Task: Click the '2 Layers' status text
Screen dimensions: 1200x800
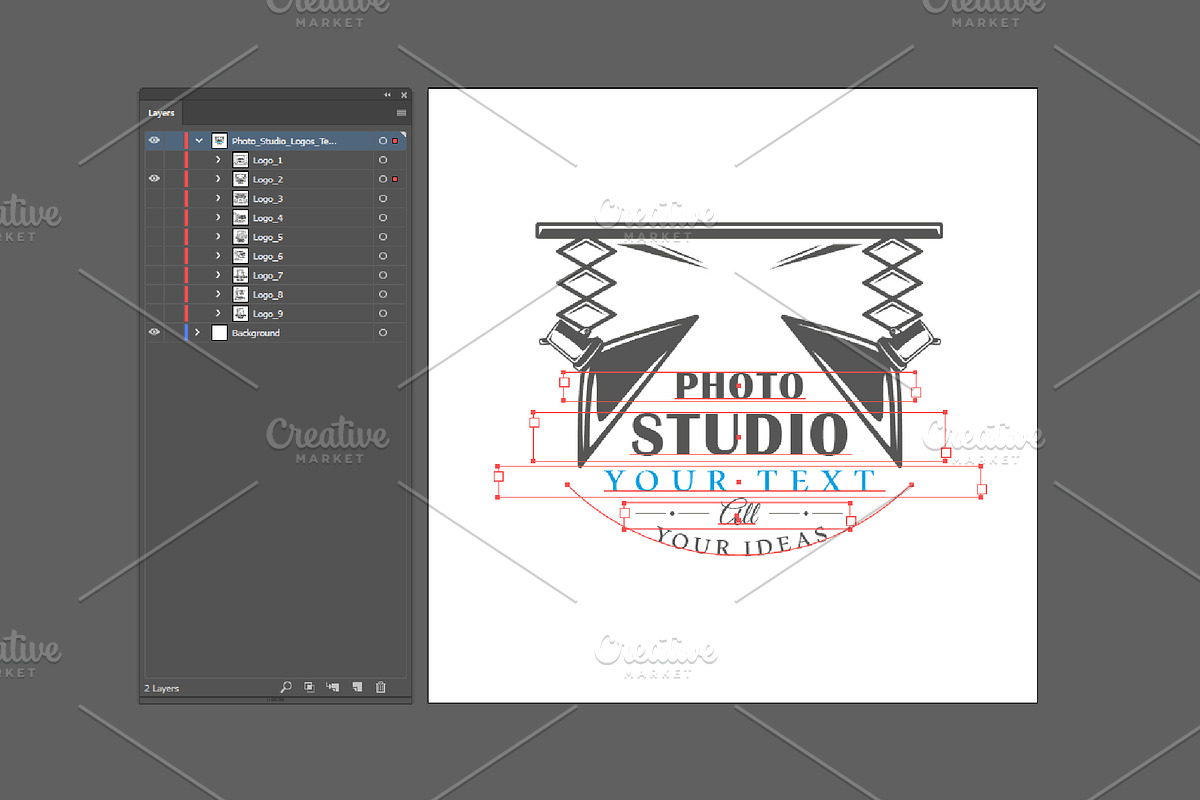Action: point(162,689)
